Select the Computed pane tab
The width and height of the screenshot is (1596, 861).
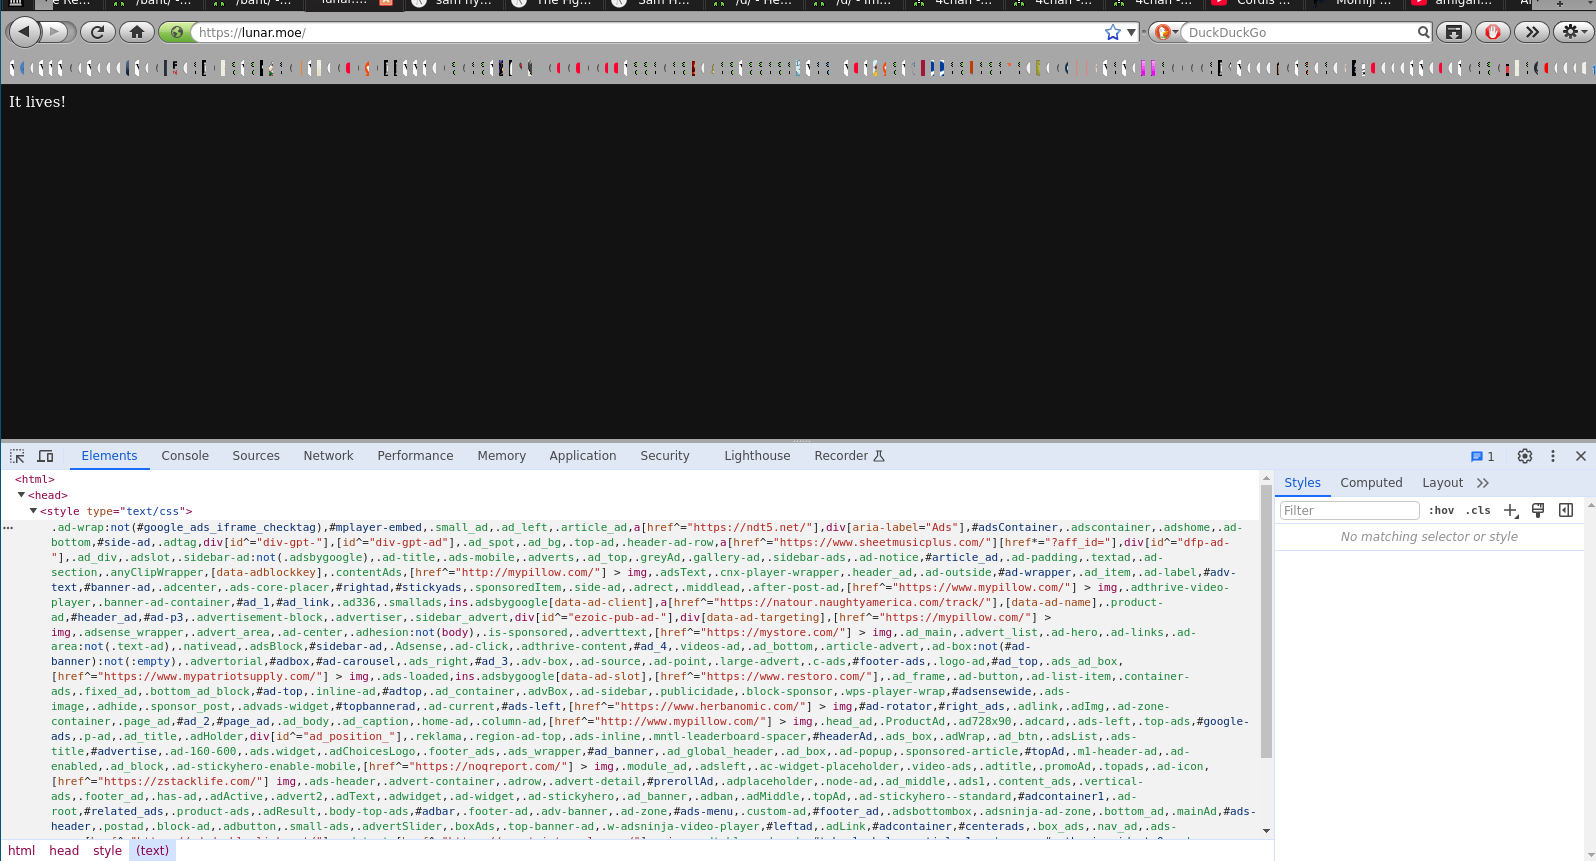(1371, 483)
